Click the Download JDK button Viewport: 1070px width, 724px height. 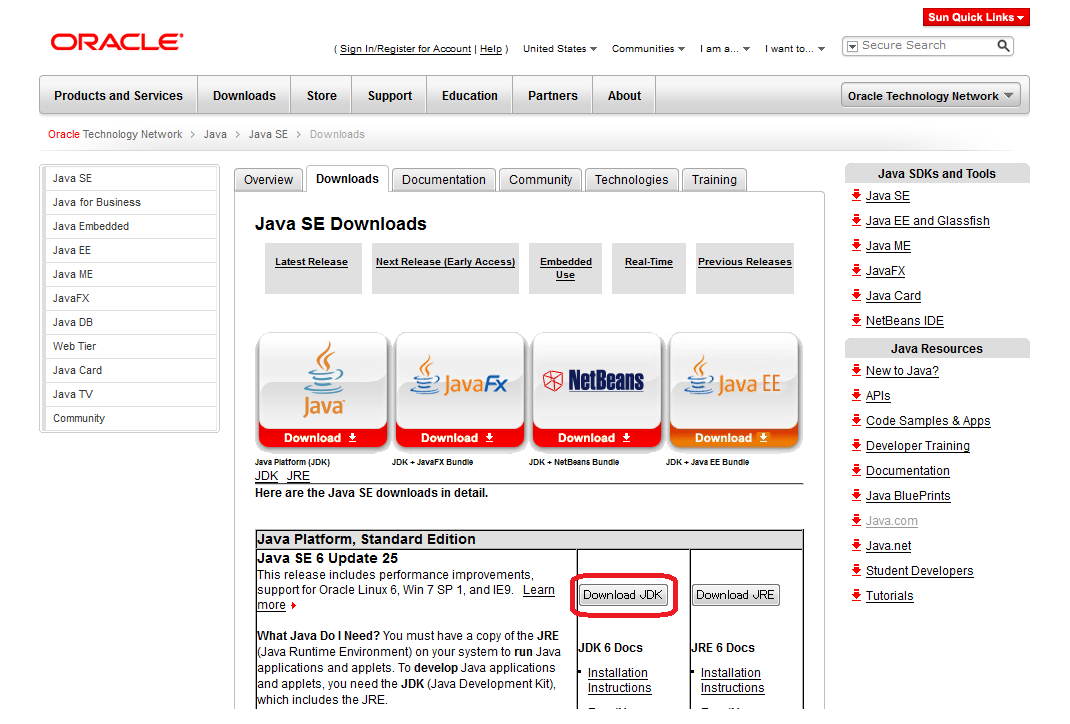coord(623,595)
